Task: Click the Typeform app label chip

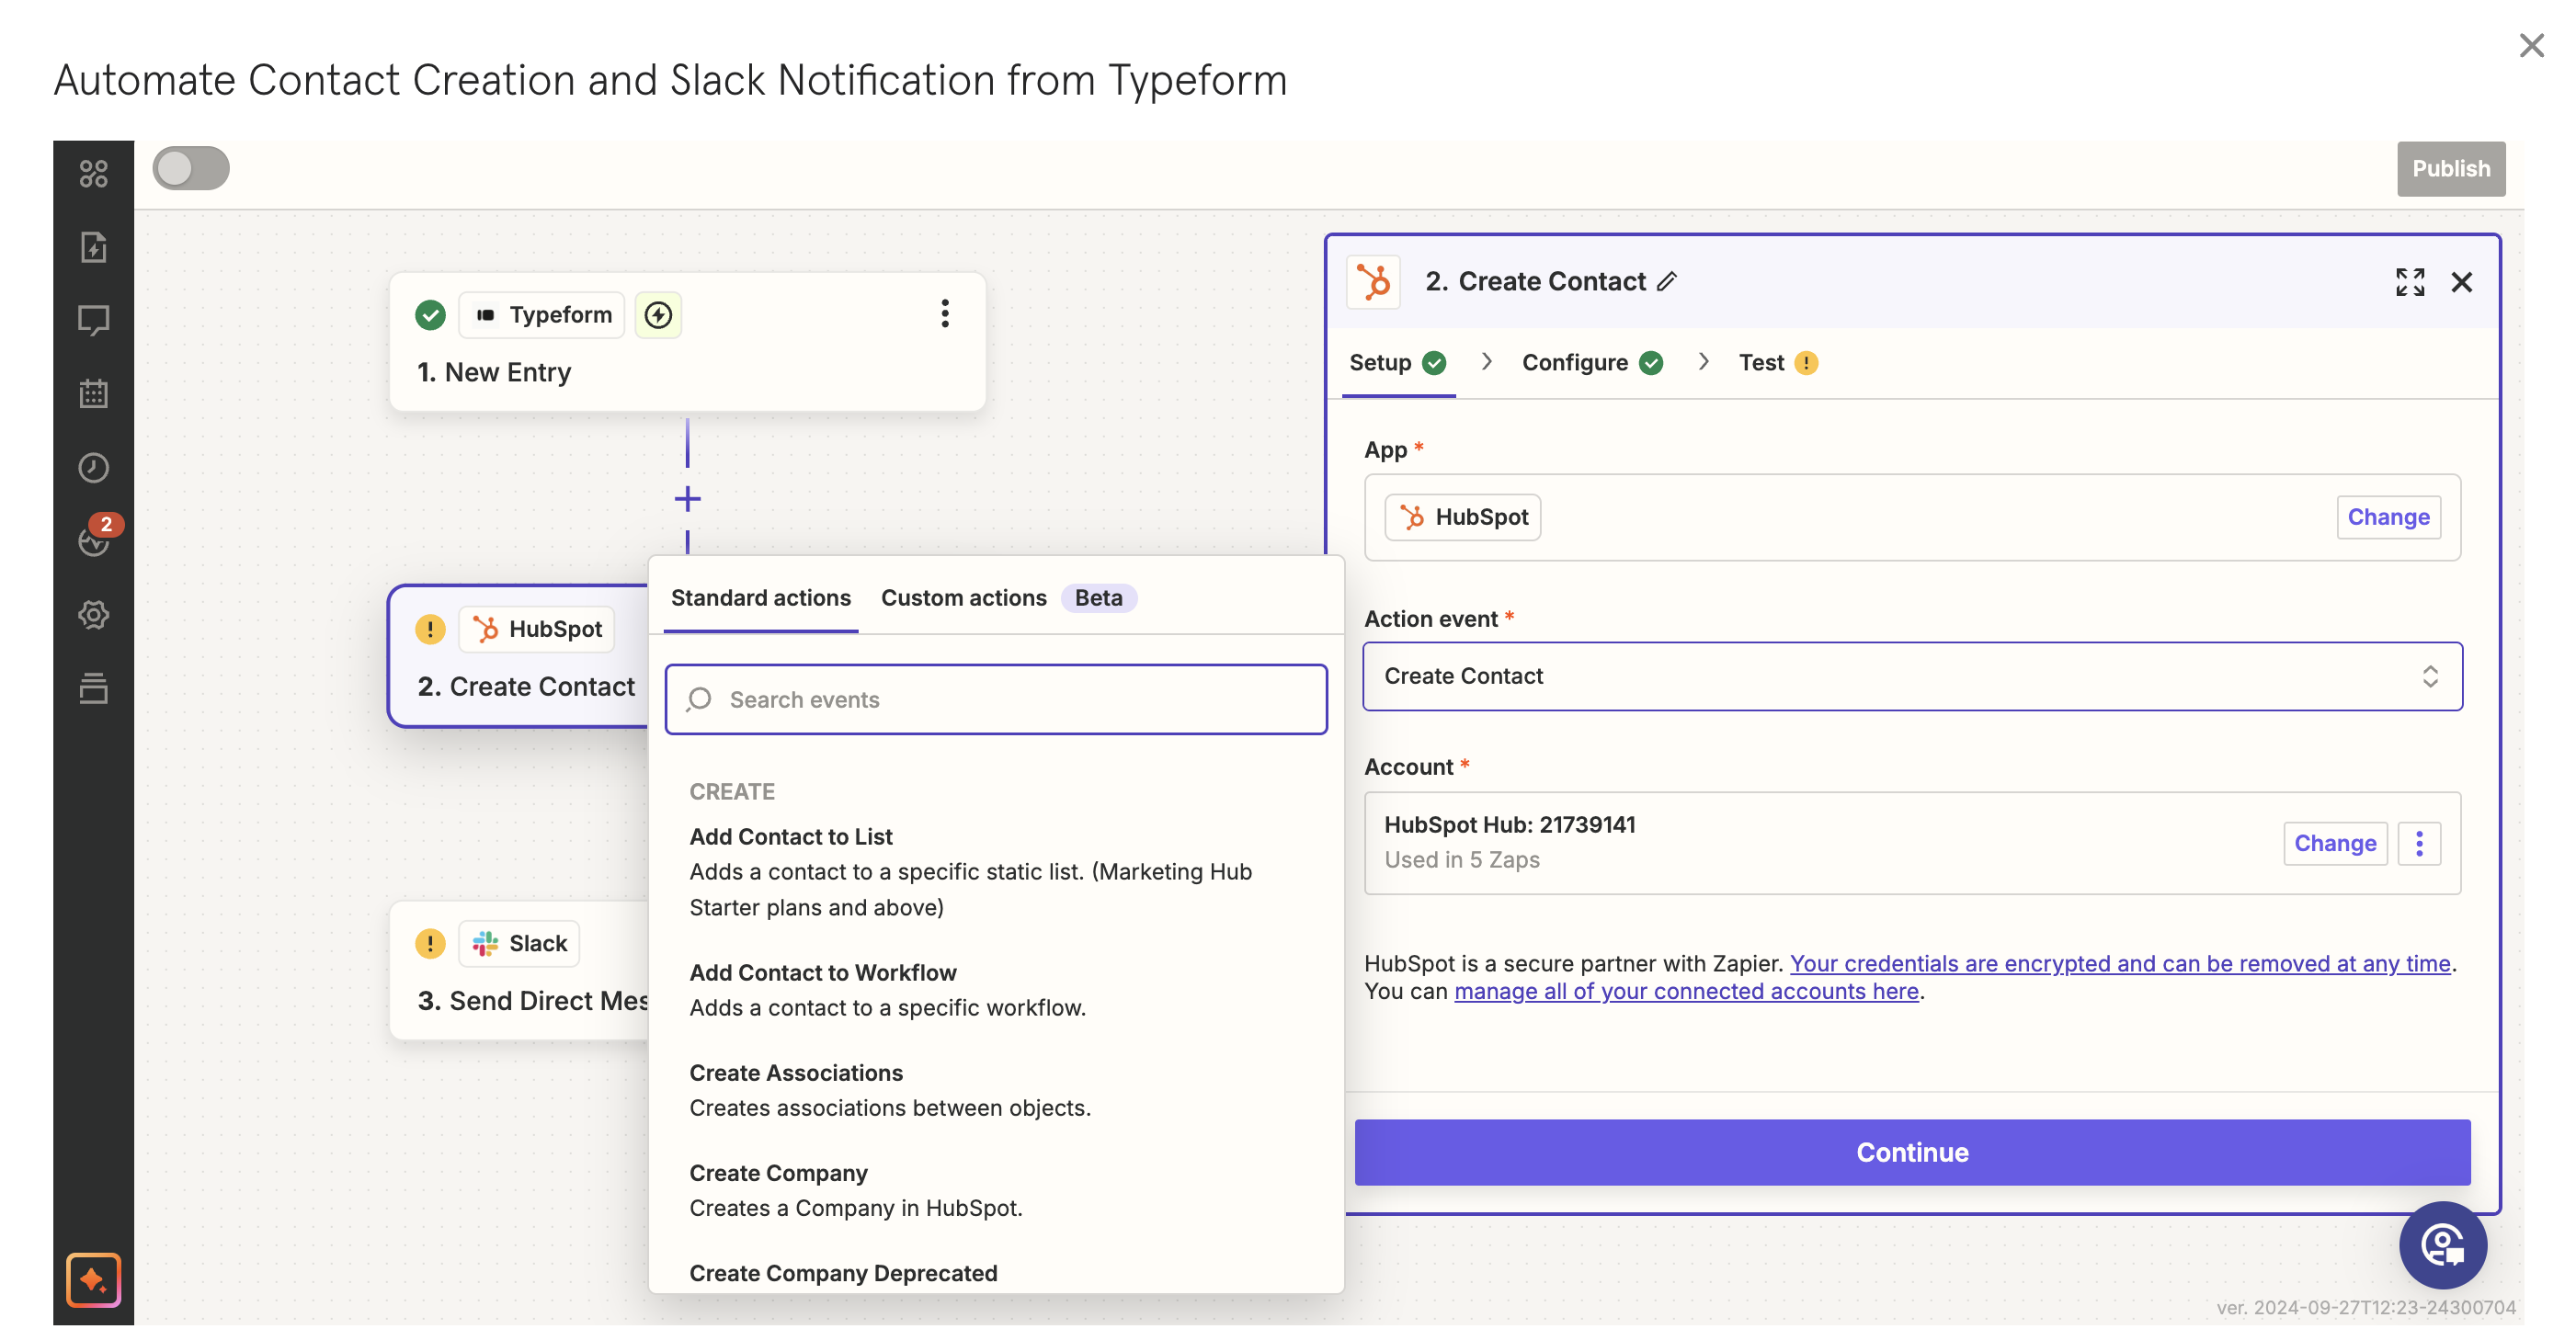Action: [x=541, y=315]
